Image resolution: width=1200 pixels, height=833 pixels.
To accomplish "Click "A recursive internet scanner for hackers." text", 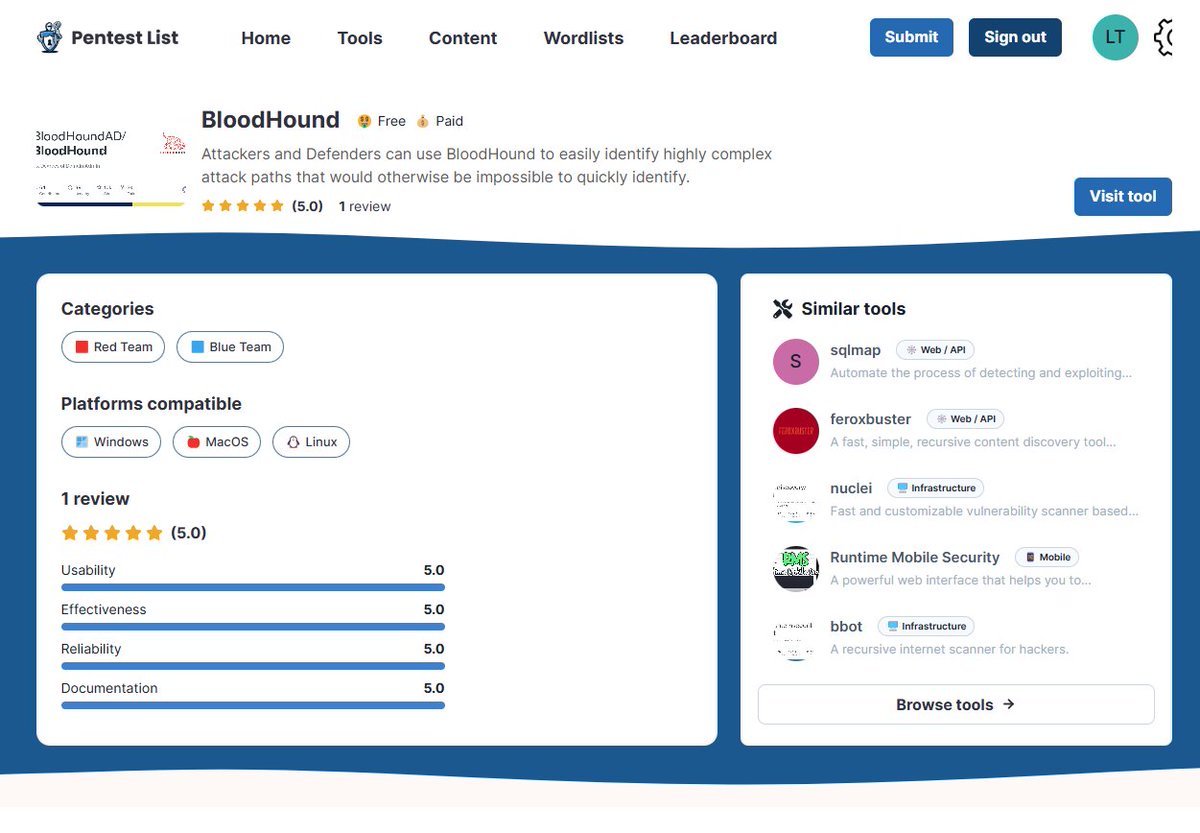I will click(949, 649).
